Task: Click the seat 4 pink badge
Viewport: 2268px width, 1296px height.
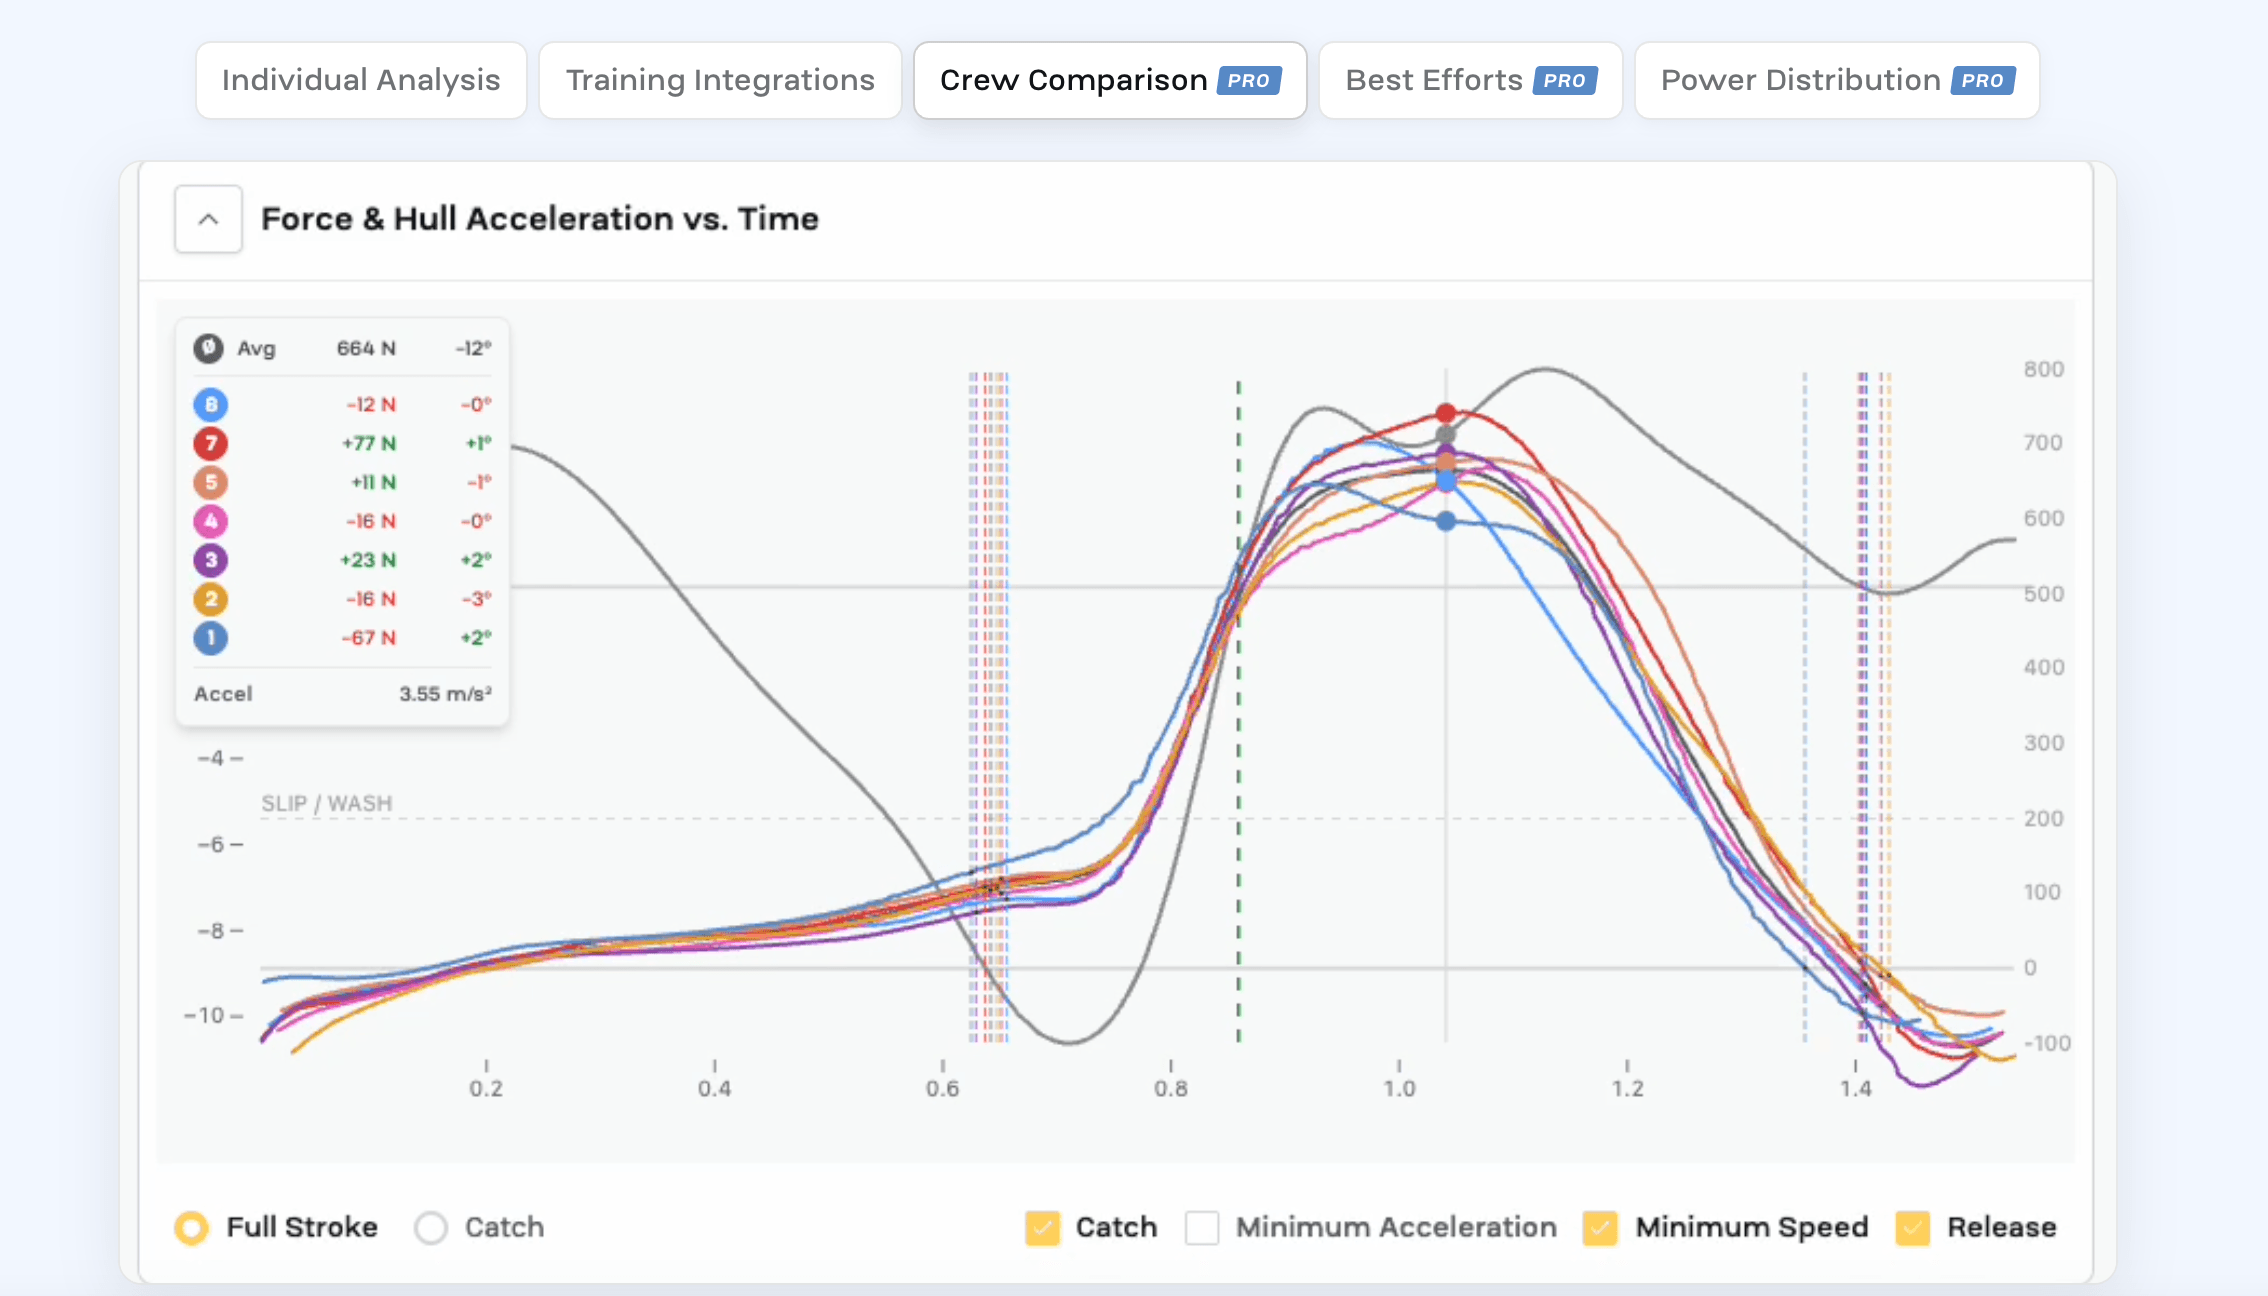Action: coord(210,521)
